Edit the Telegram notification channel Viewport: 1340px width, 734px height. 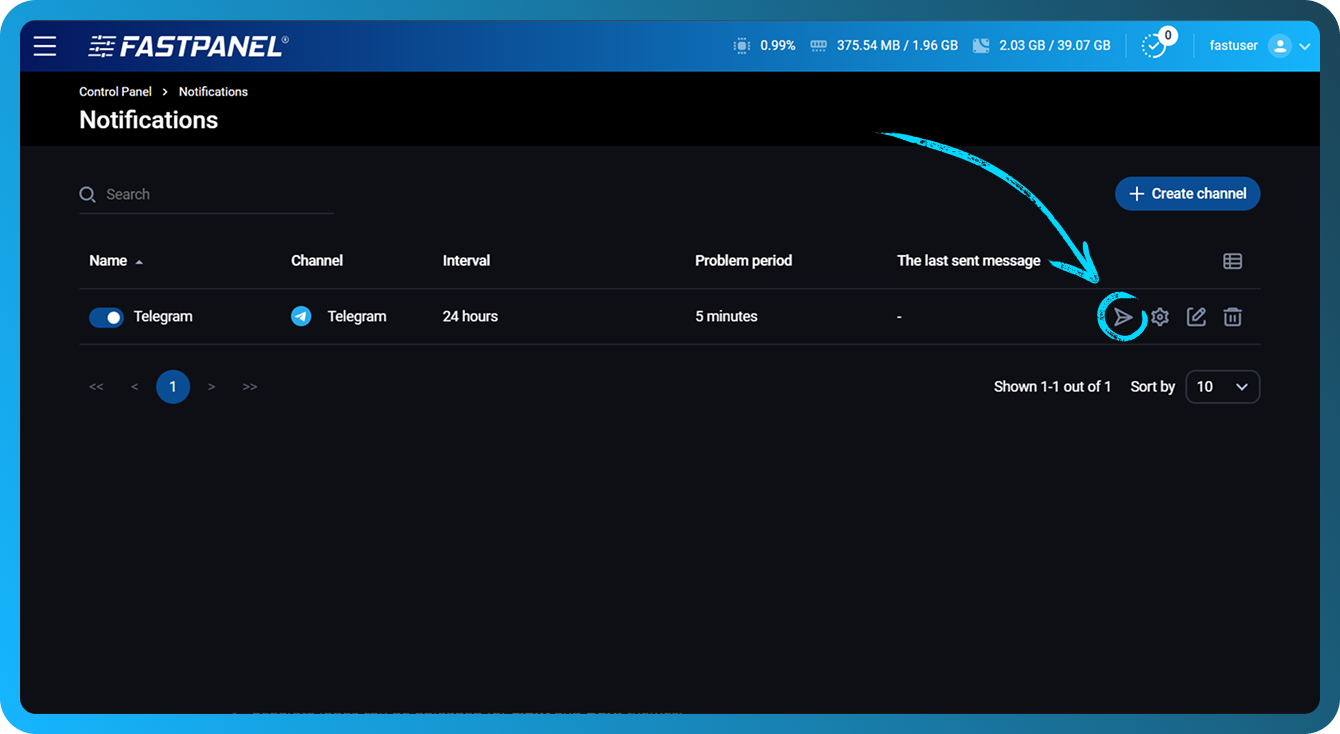click(x=1196, y=317)
